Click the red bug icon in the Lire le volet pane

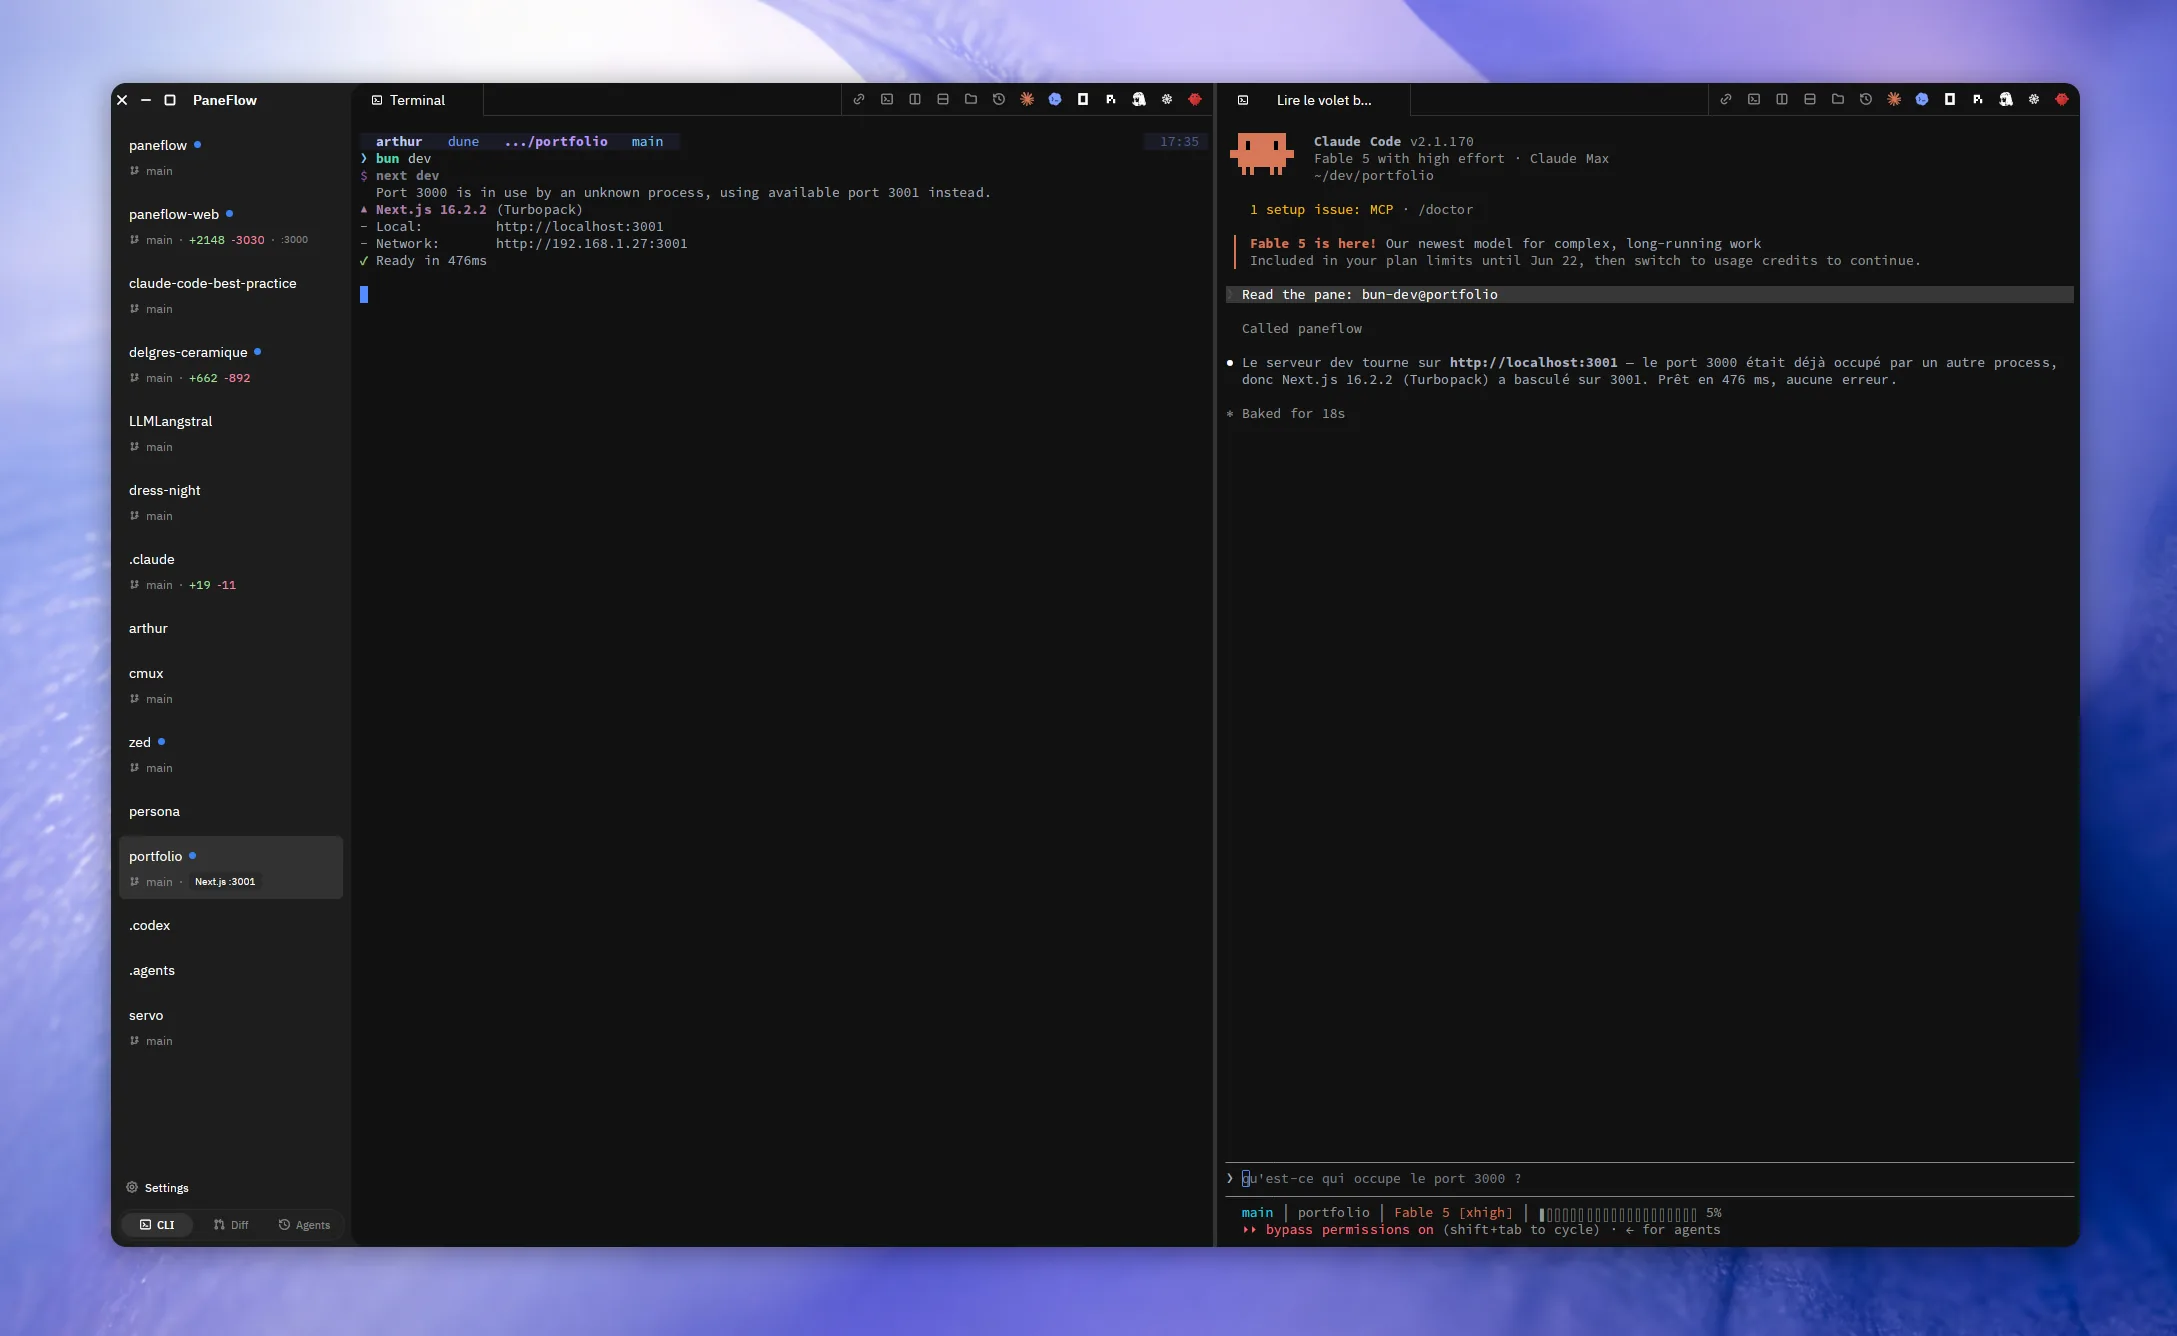(2061, 100)
